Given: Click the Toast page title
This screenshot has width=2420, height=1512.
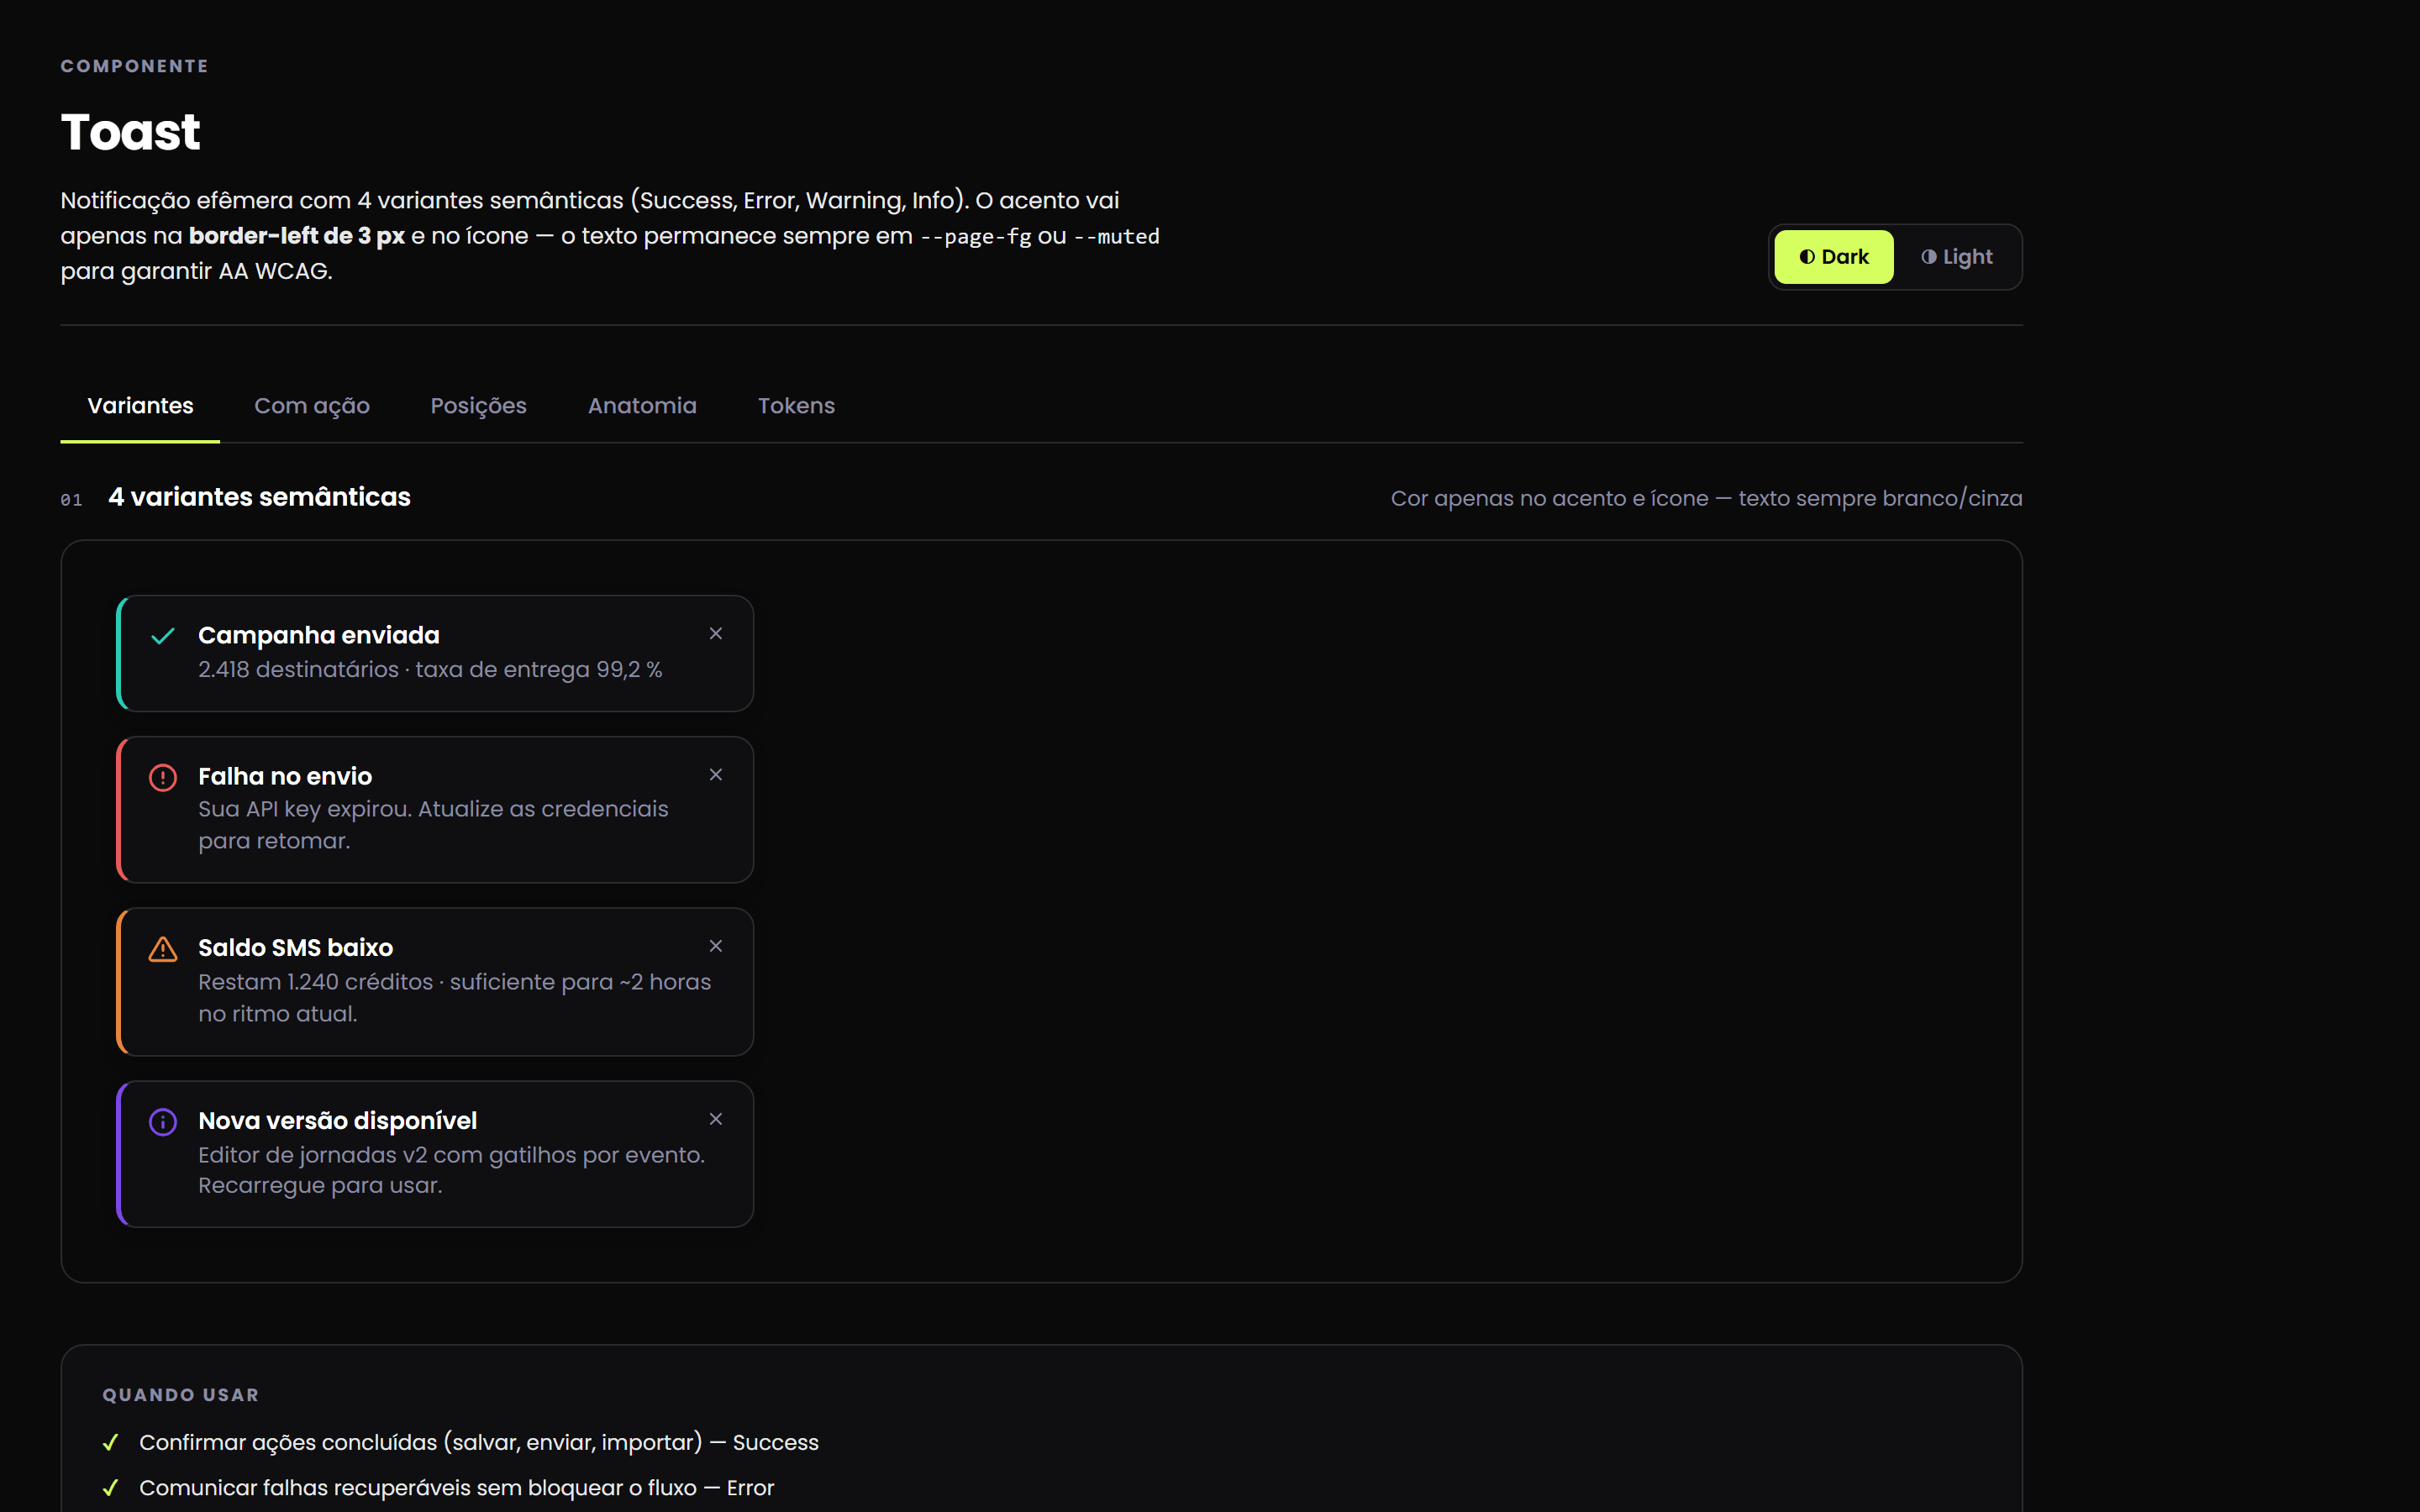Looking at the screenshot, I should pos(130,132).
